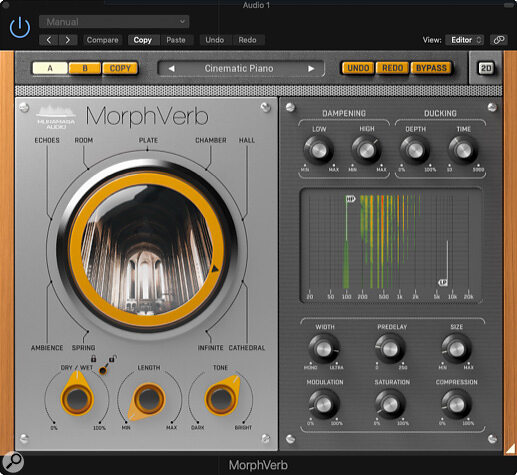Screen dimensions: 517x475
Task: Go to previous preset with left chevron
Action: 49,40
